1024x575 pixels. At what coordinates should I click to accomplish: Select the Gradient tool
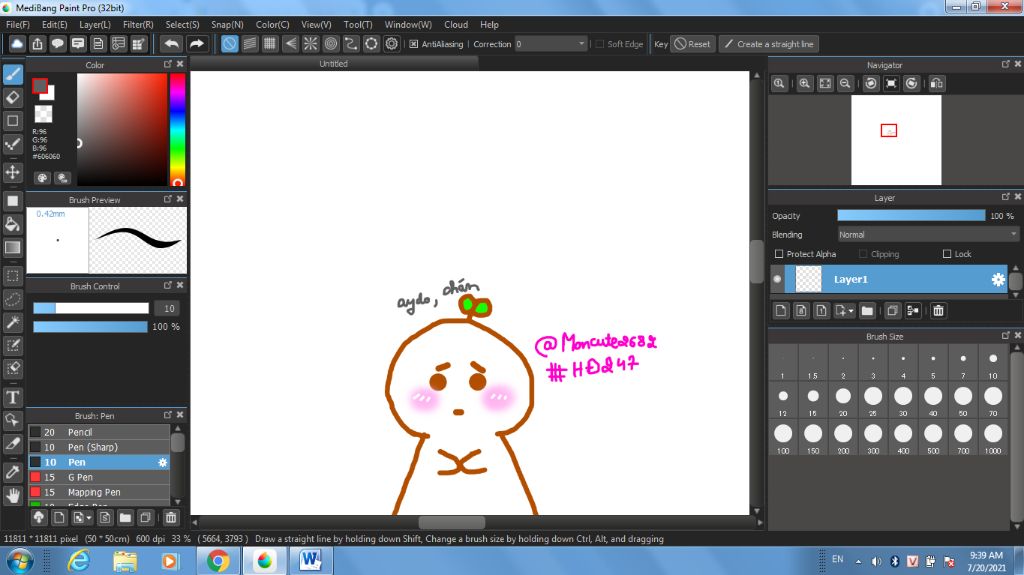[x=12, y=248]
